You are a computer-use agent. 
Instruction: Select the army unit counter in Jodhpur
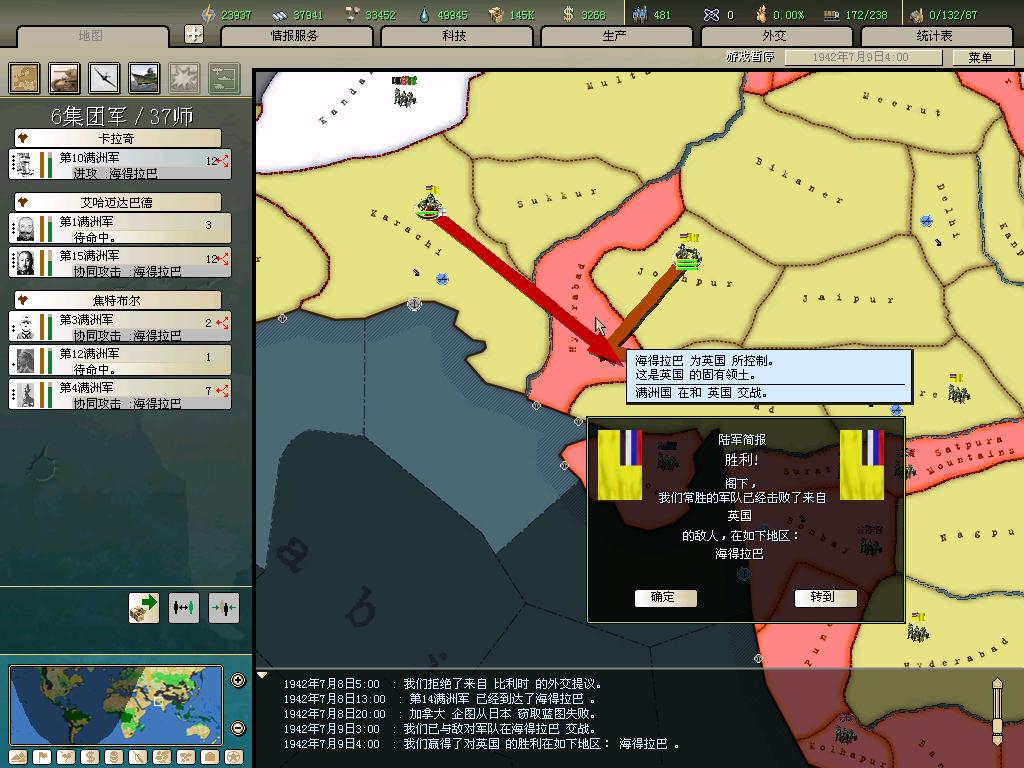(688, 251)
